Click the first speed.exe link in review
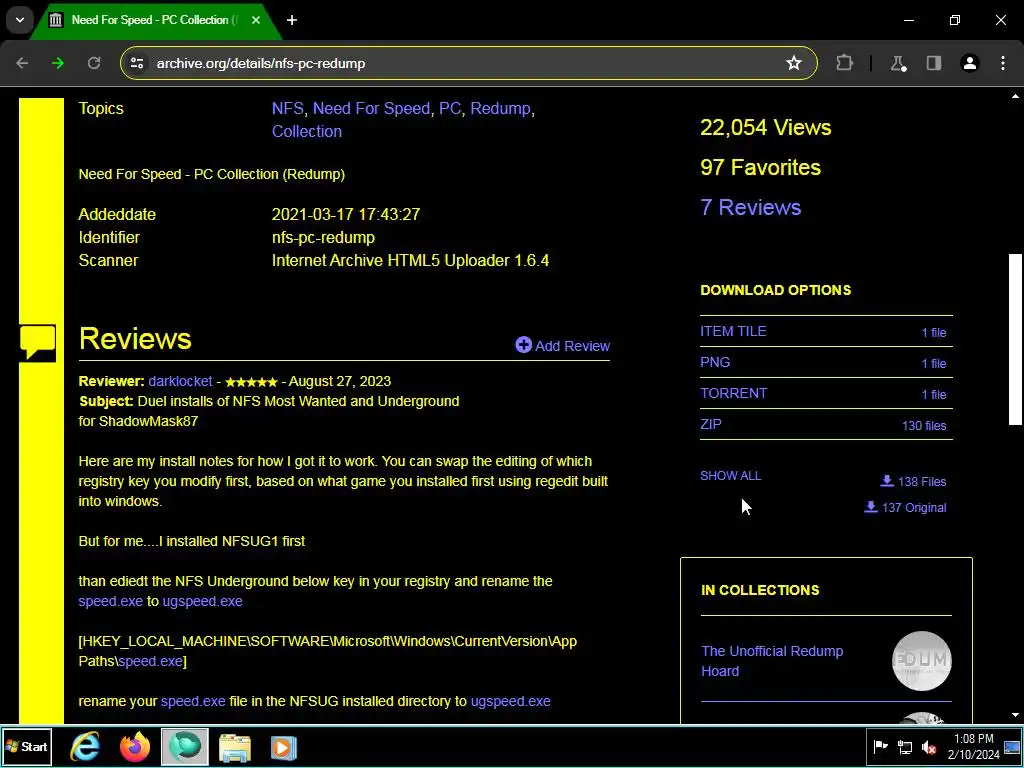Screen dimensions: 1024x768 [110, 601]
